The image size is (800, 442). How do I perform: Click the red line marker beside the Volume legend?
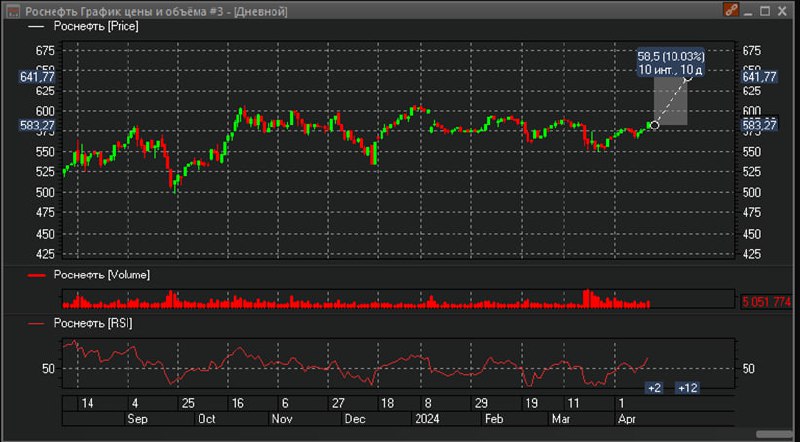(36, 275)
